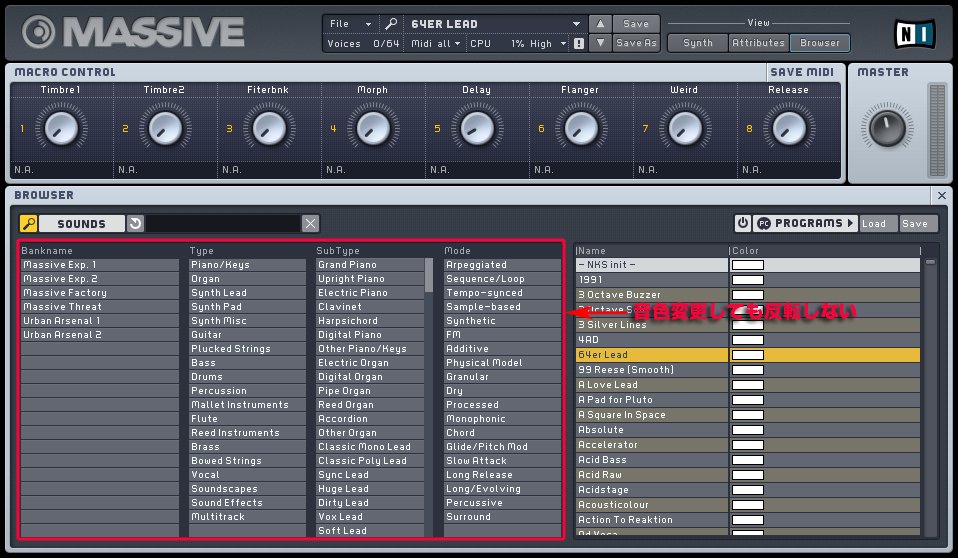
Task: Click the Load button in programs list
Action: click(x=879, y=224)
